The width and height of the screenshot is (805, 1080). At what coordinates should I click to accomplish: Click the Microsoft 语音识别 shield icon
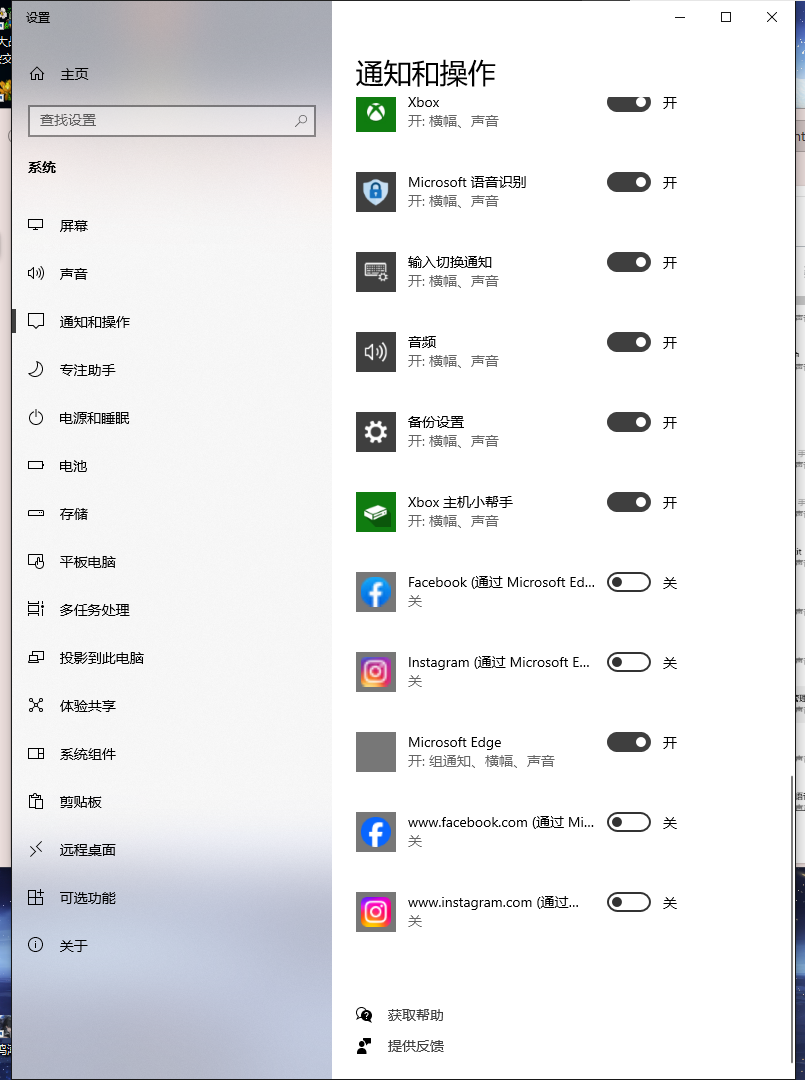point(376,191)
